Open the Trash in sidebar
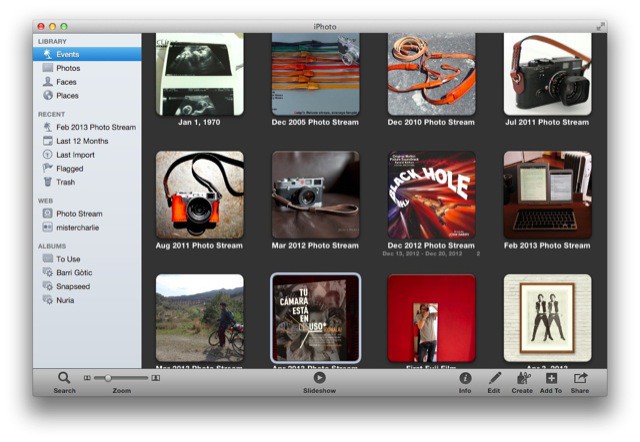 click(x=65, y=183)
